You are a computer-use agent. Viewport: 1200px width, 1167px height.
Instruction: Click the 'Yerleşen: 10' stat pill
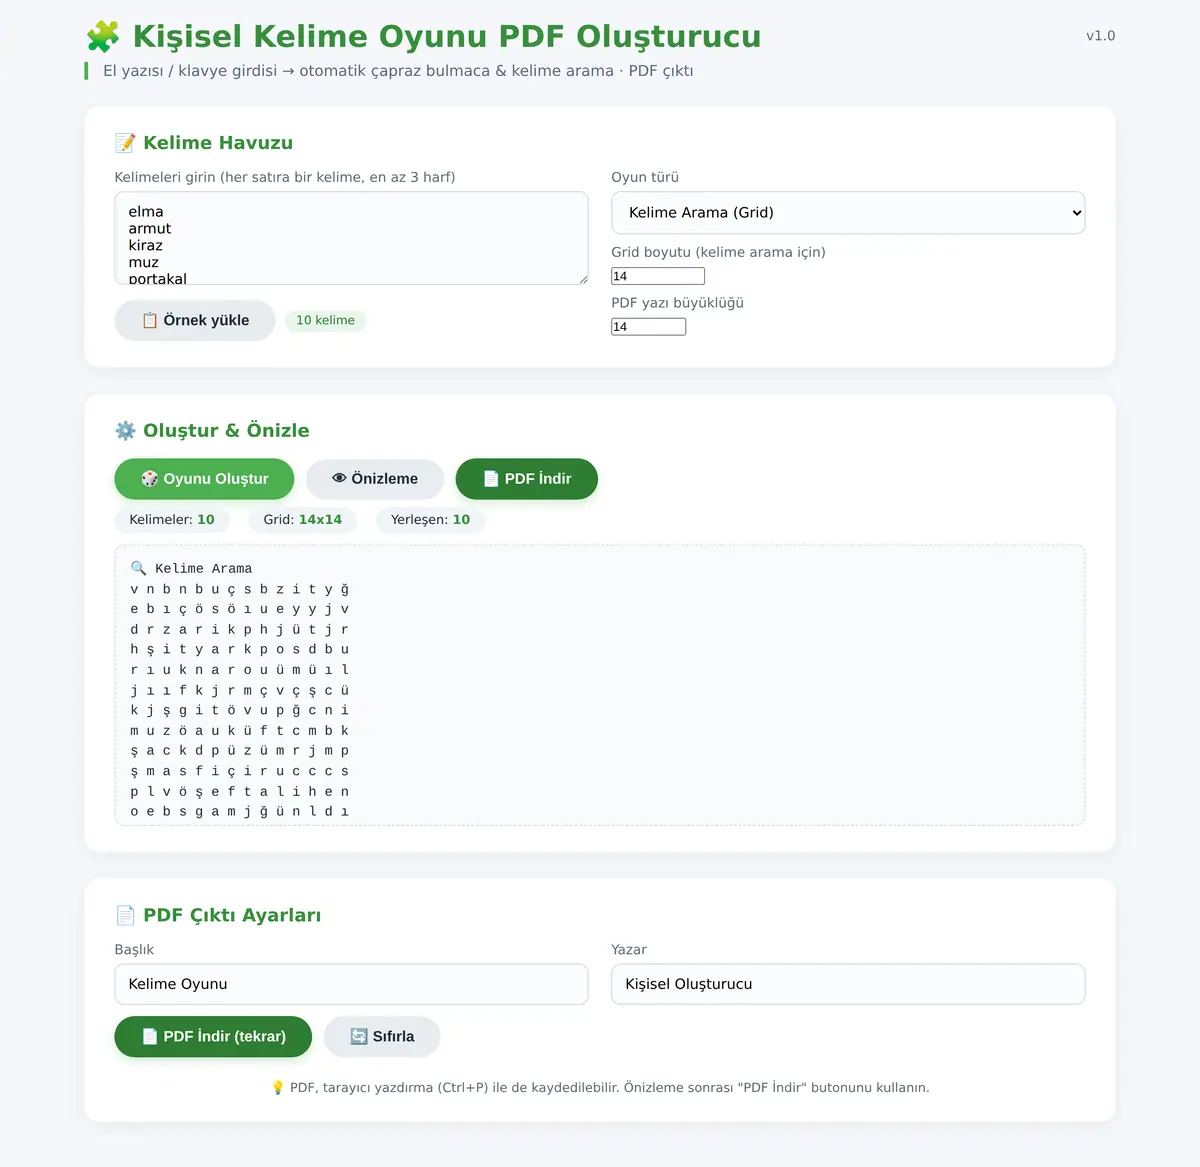tap(430, 520)
